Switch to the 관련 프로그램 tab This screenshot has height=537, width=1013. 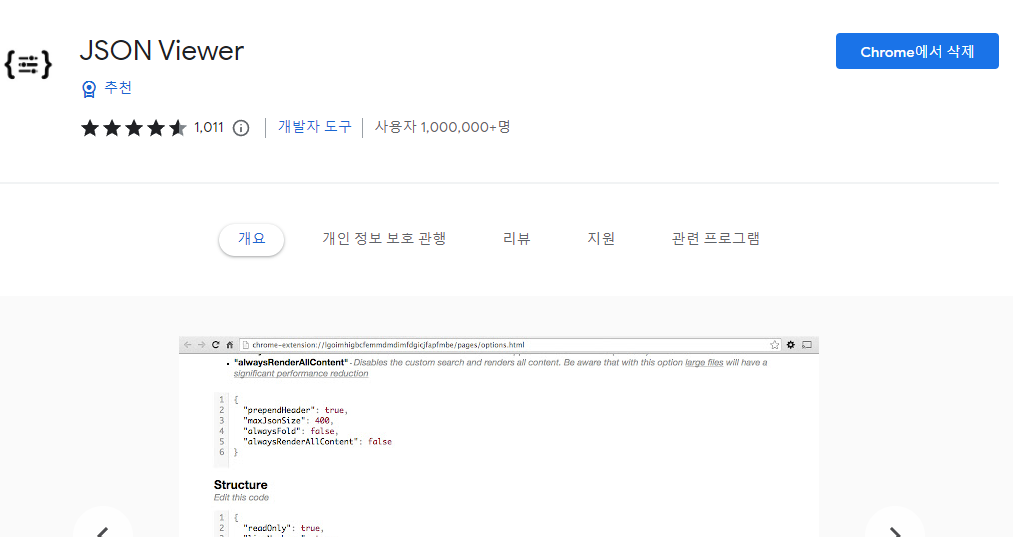(716, 238)
